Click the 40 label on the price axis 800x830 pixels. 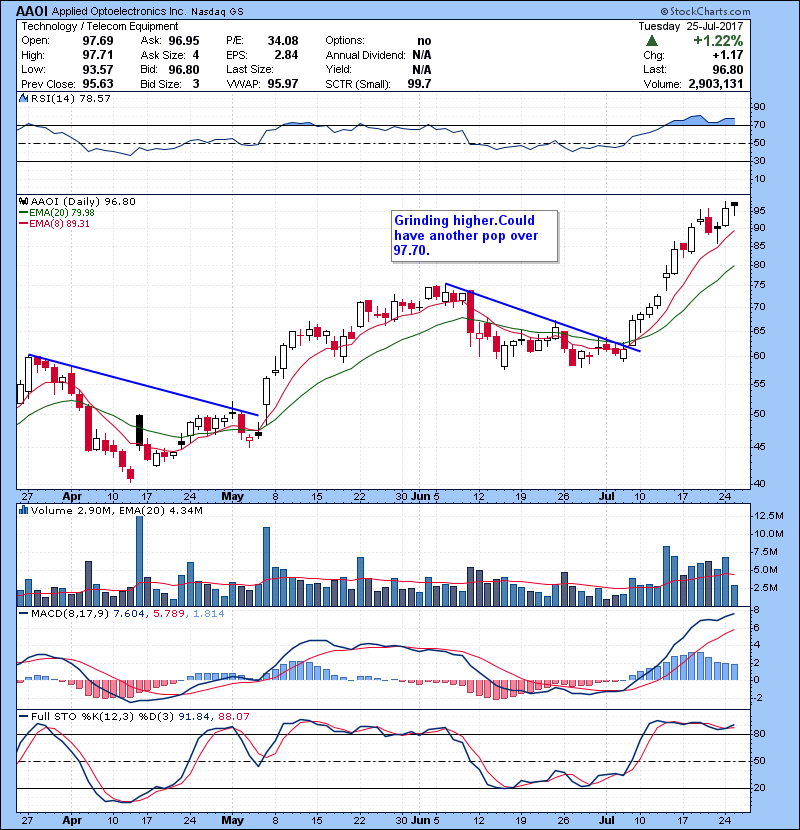click(759, 483)
